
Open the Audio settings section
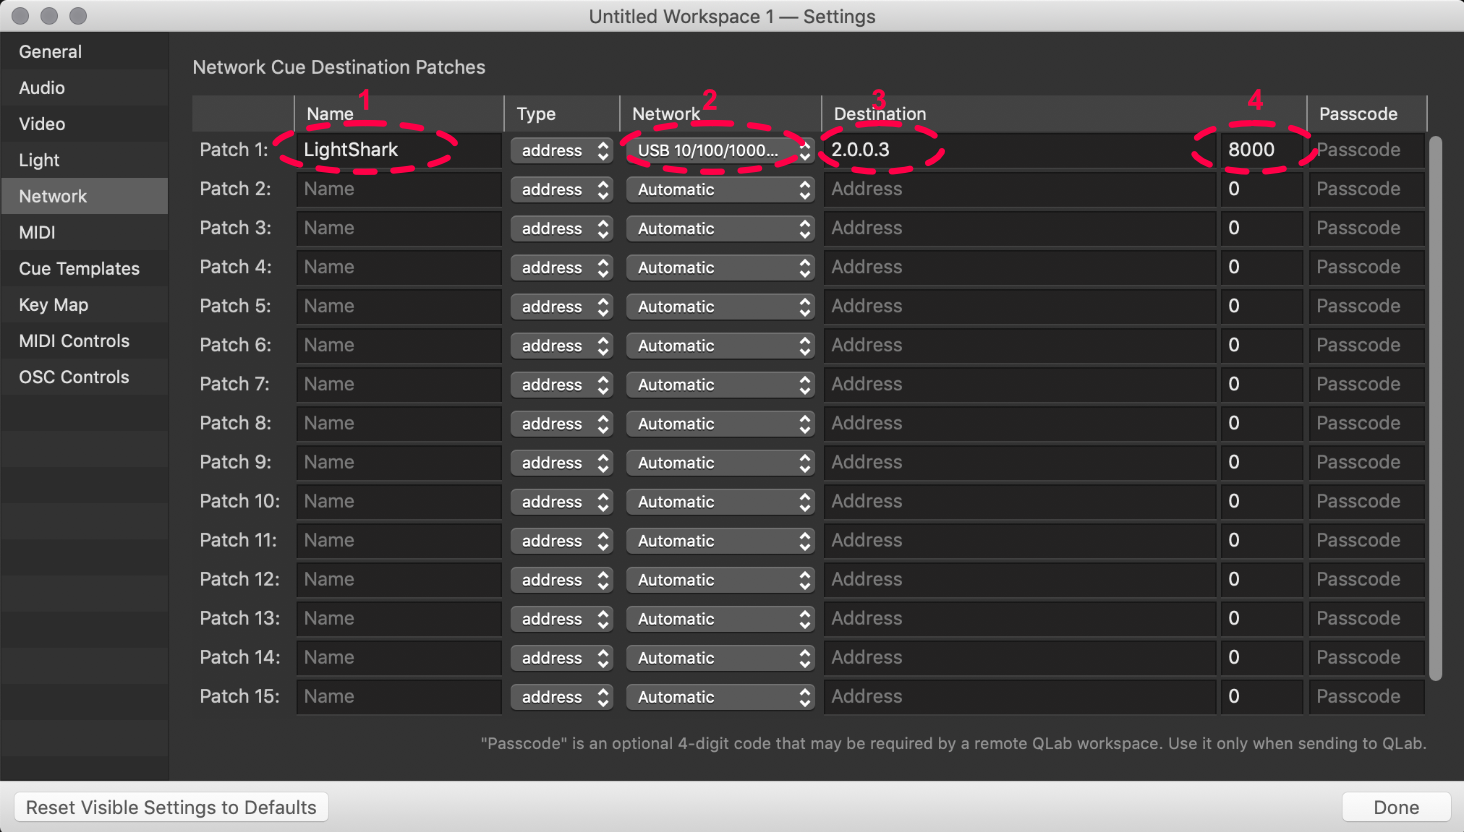84,88
